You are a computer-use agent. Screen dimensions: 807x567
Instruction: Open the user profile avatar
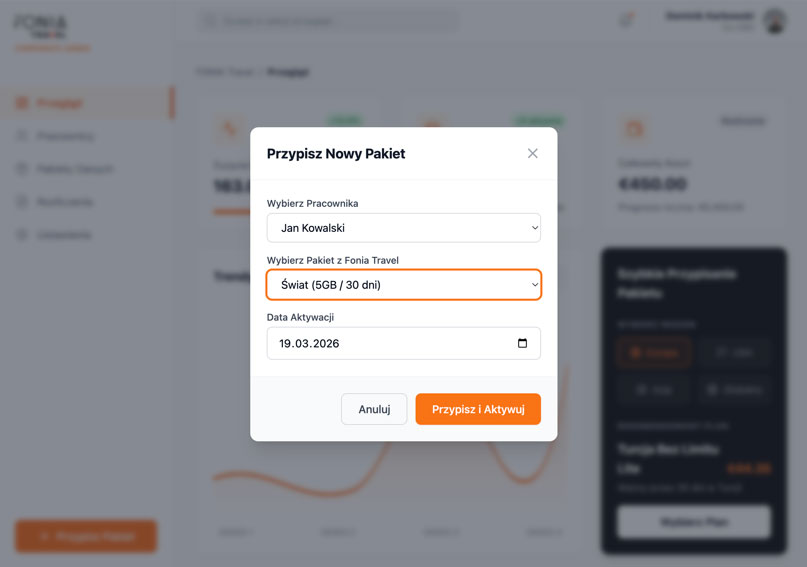(774, 20)
